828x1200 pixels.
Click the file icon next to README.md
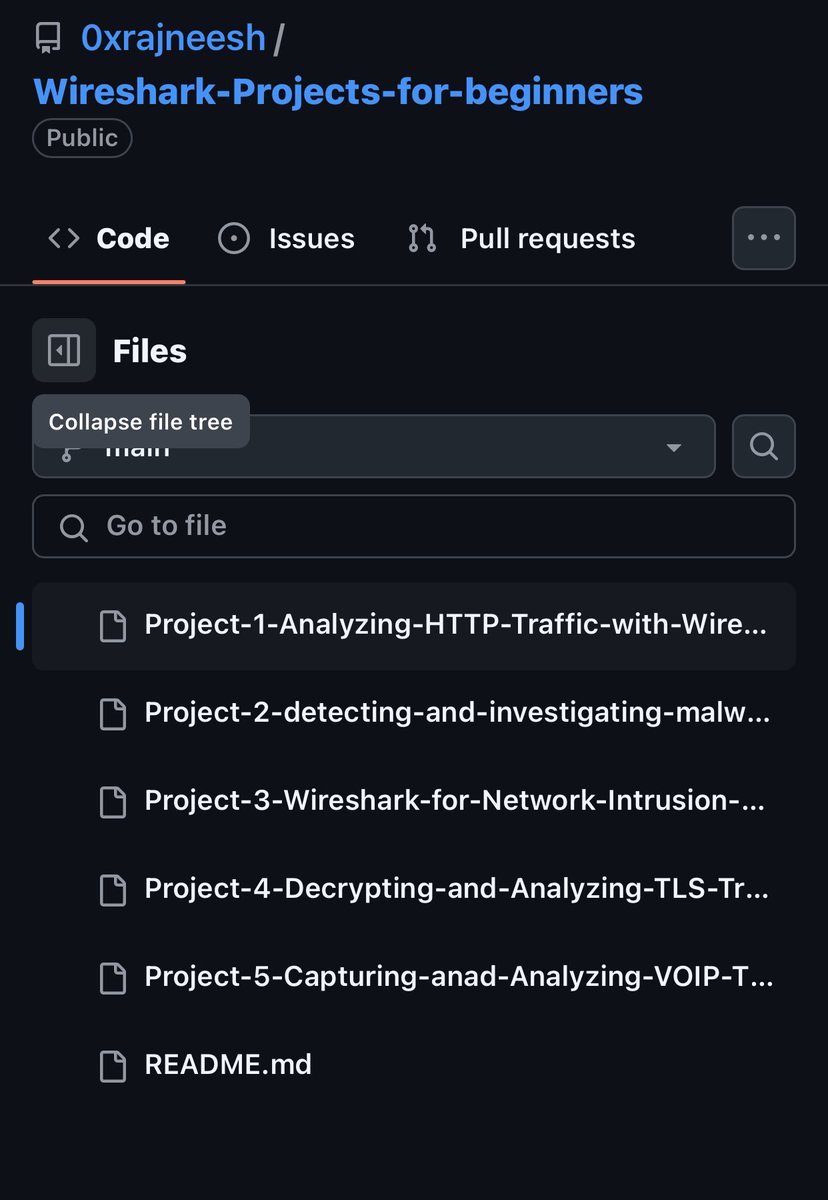click(113, 1065)
